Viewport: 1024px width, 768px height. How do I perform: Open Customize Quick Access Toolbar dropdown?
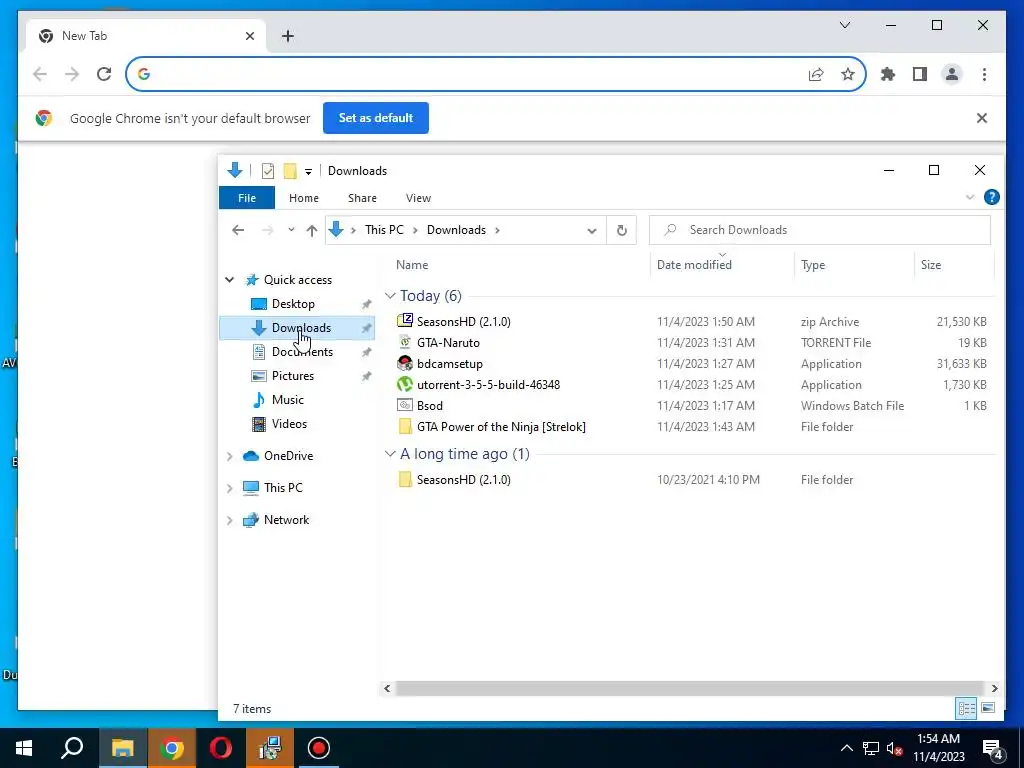tap(308, 172)
